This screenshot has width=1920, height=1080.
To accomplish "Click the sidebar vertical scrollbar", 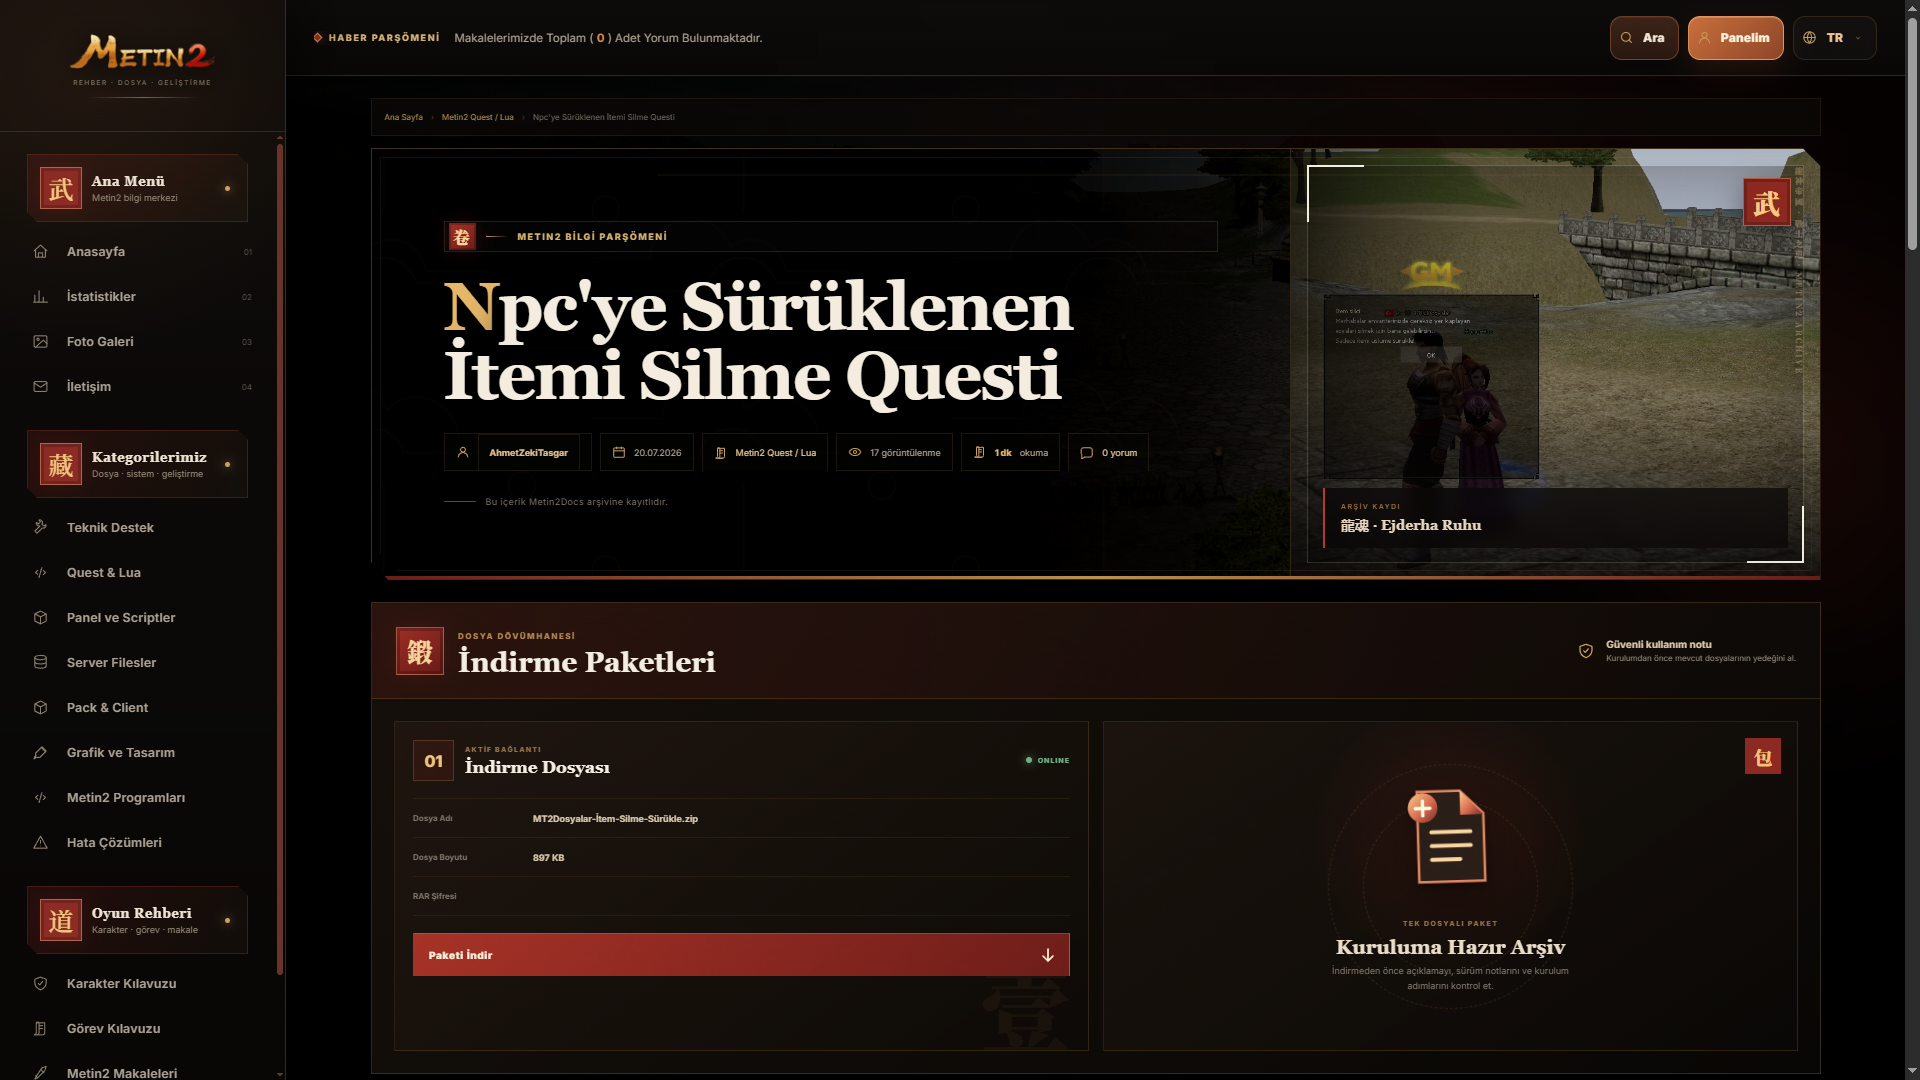I will (x=280, y=560).
